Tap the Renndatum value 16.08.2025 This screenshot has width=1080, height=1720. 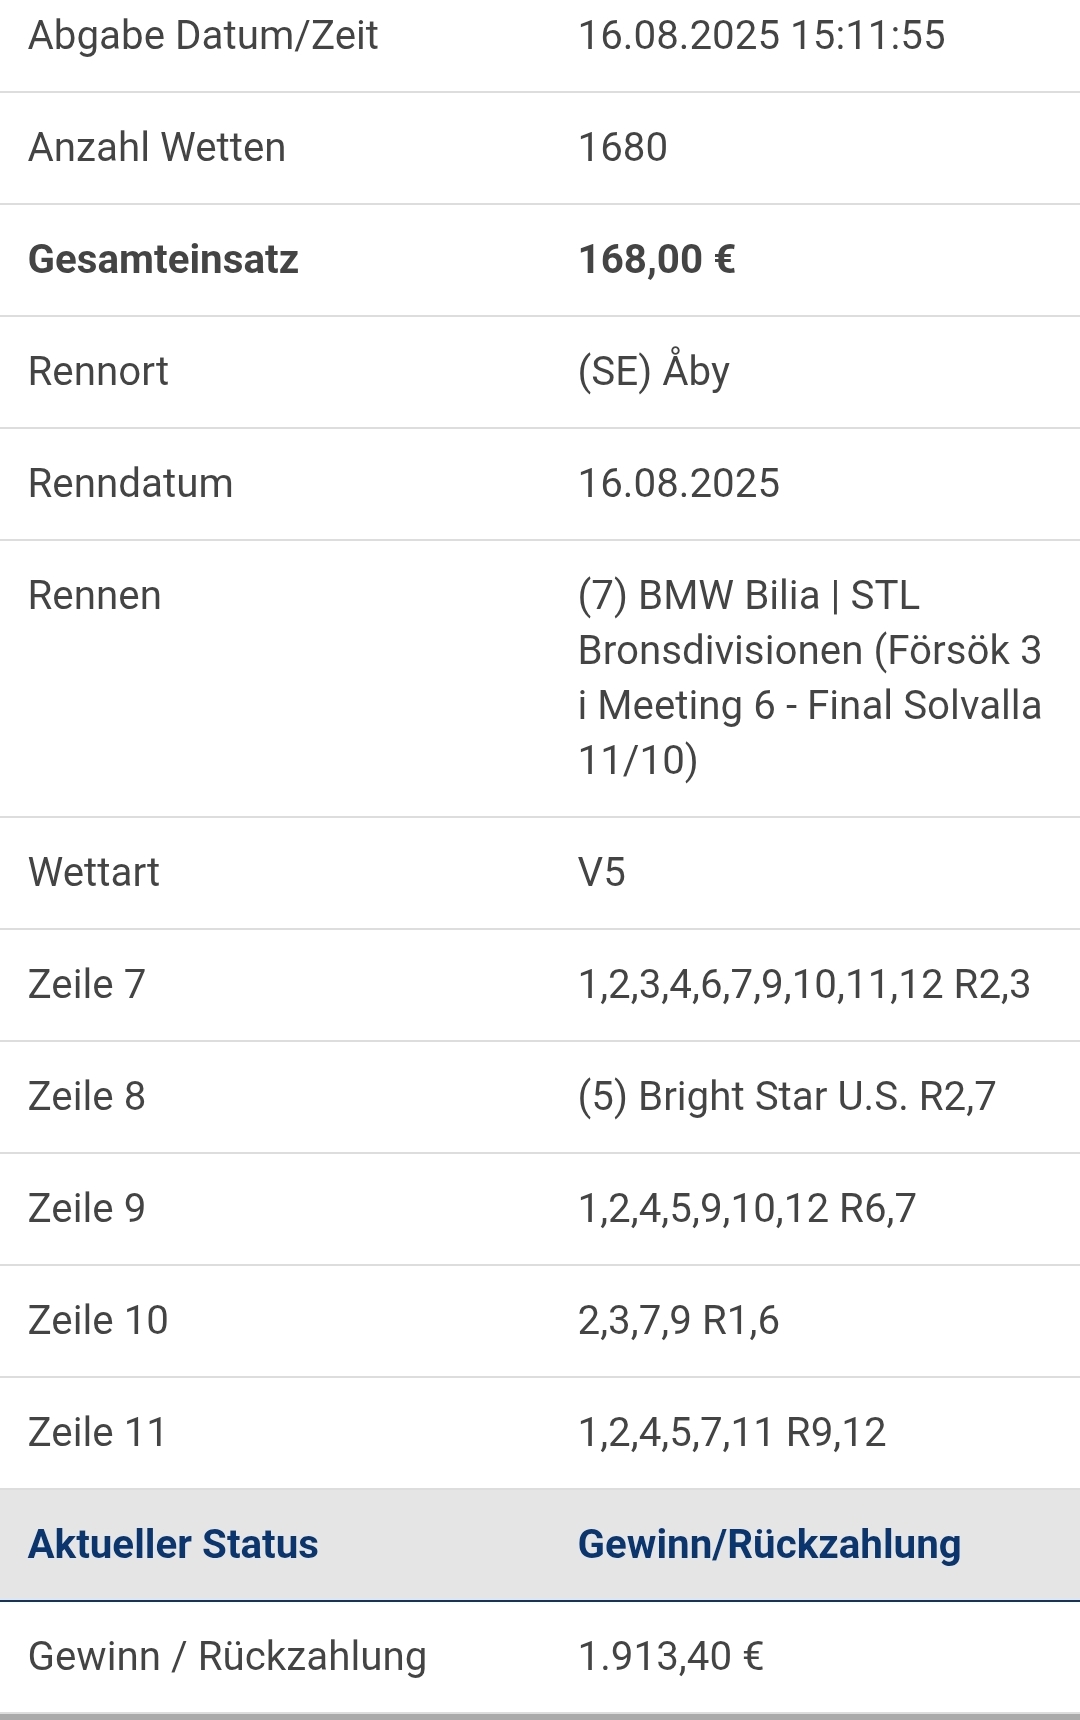[679, 484]
